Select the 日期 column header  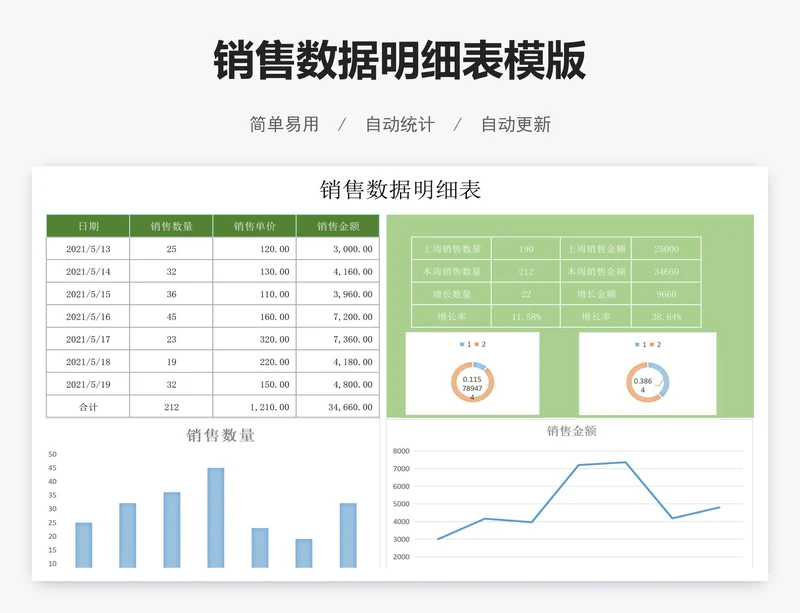(x=88, y=226)
